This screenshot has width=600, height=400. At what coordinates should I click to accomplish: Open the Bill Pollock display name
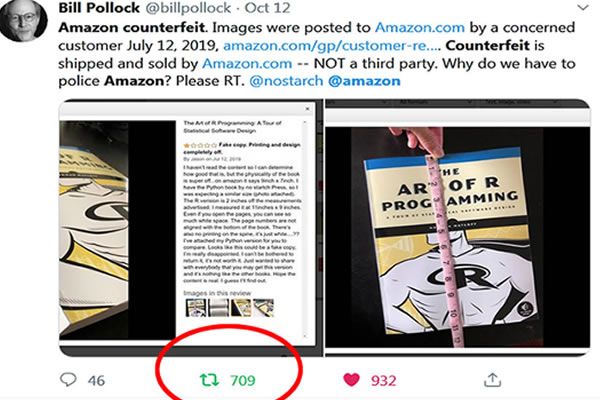[99, 8]
